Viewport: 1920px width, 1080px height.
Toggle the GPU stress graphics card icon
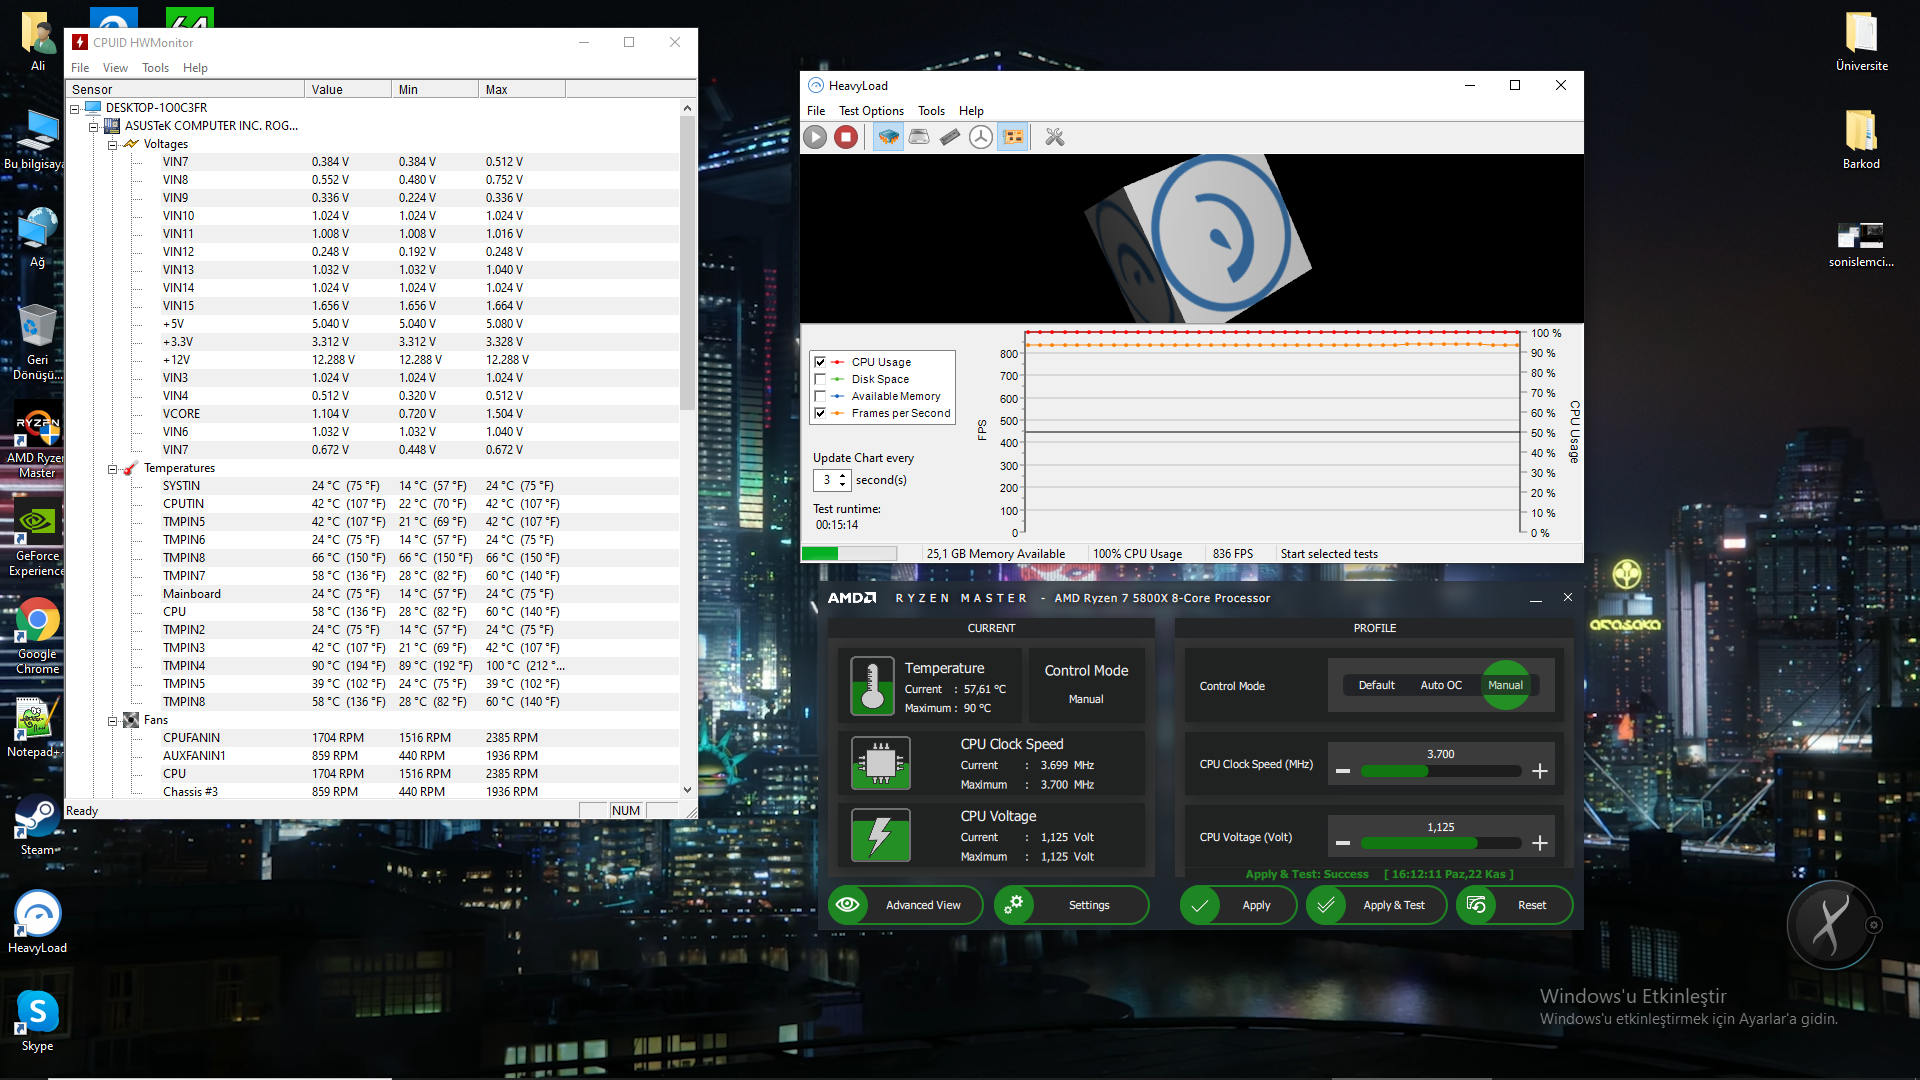(x=1013, y=137)
